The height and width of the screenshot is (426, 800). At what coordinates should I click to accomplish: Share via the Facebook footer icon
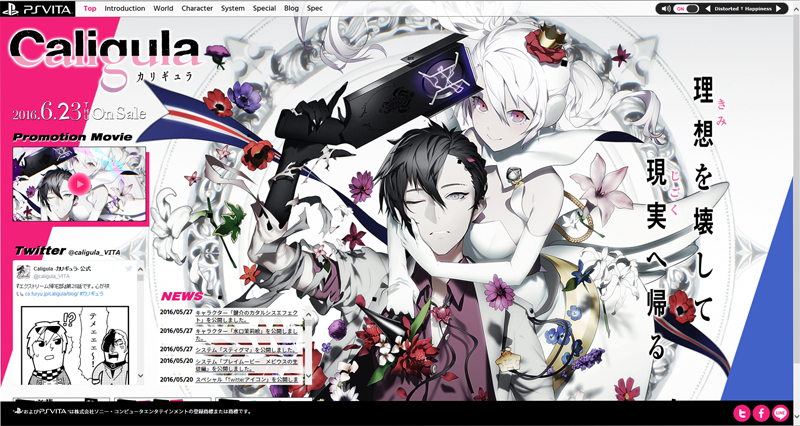point(761,413)
